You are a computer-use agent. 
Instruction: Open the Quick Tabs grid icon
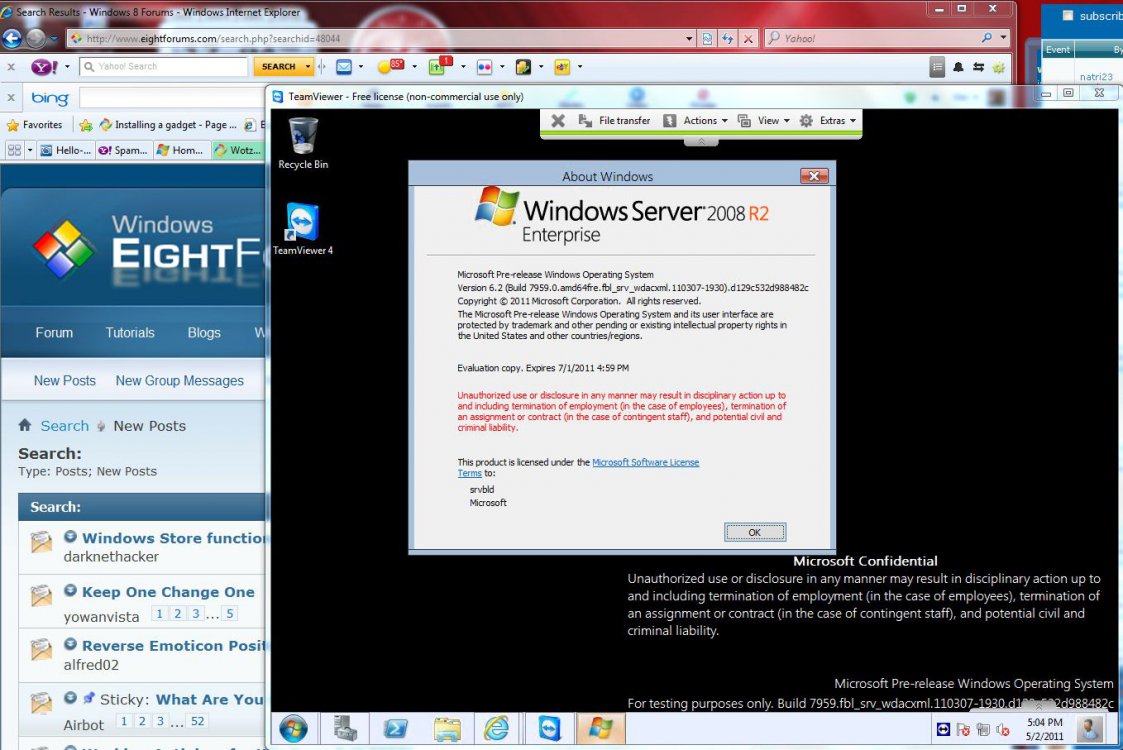[14, 150]
